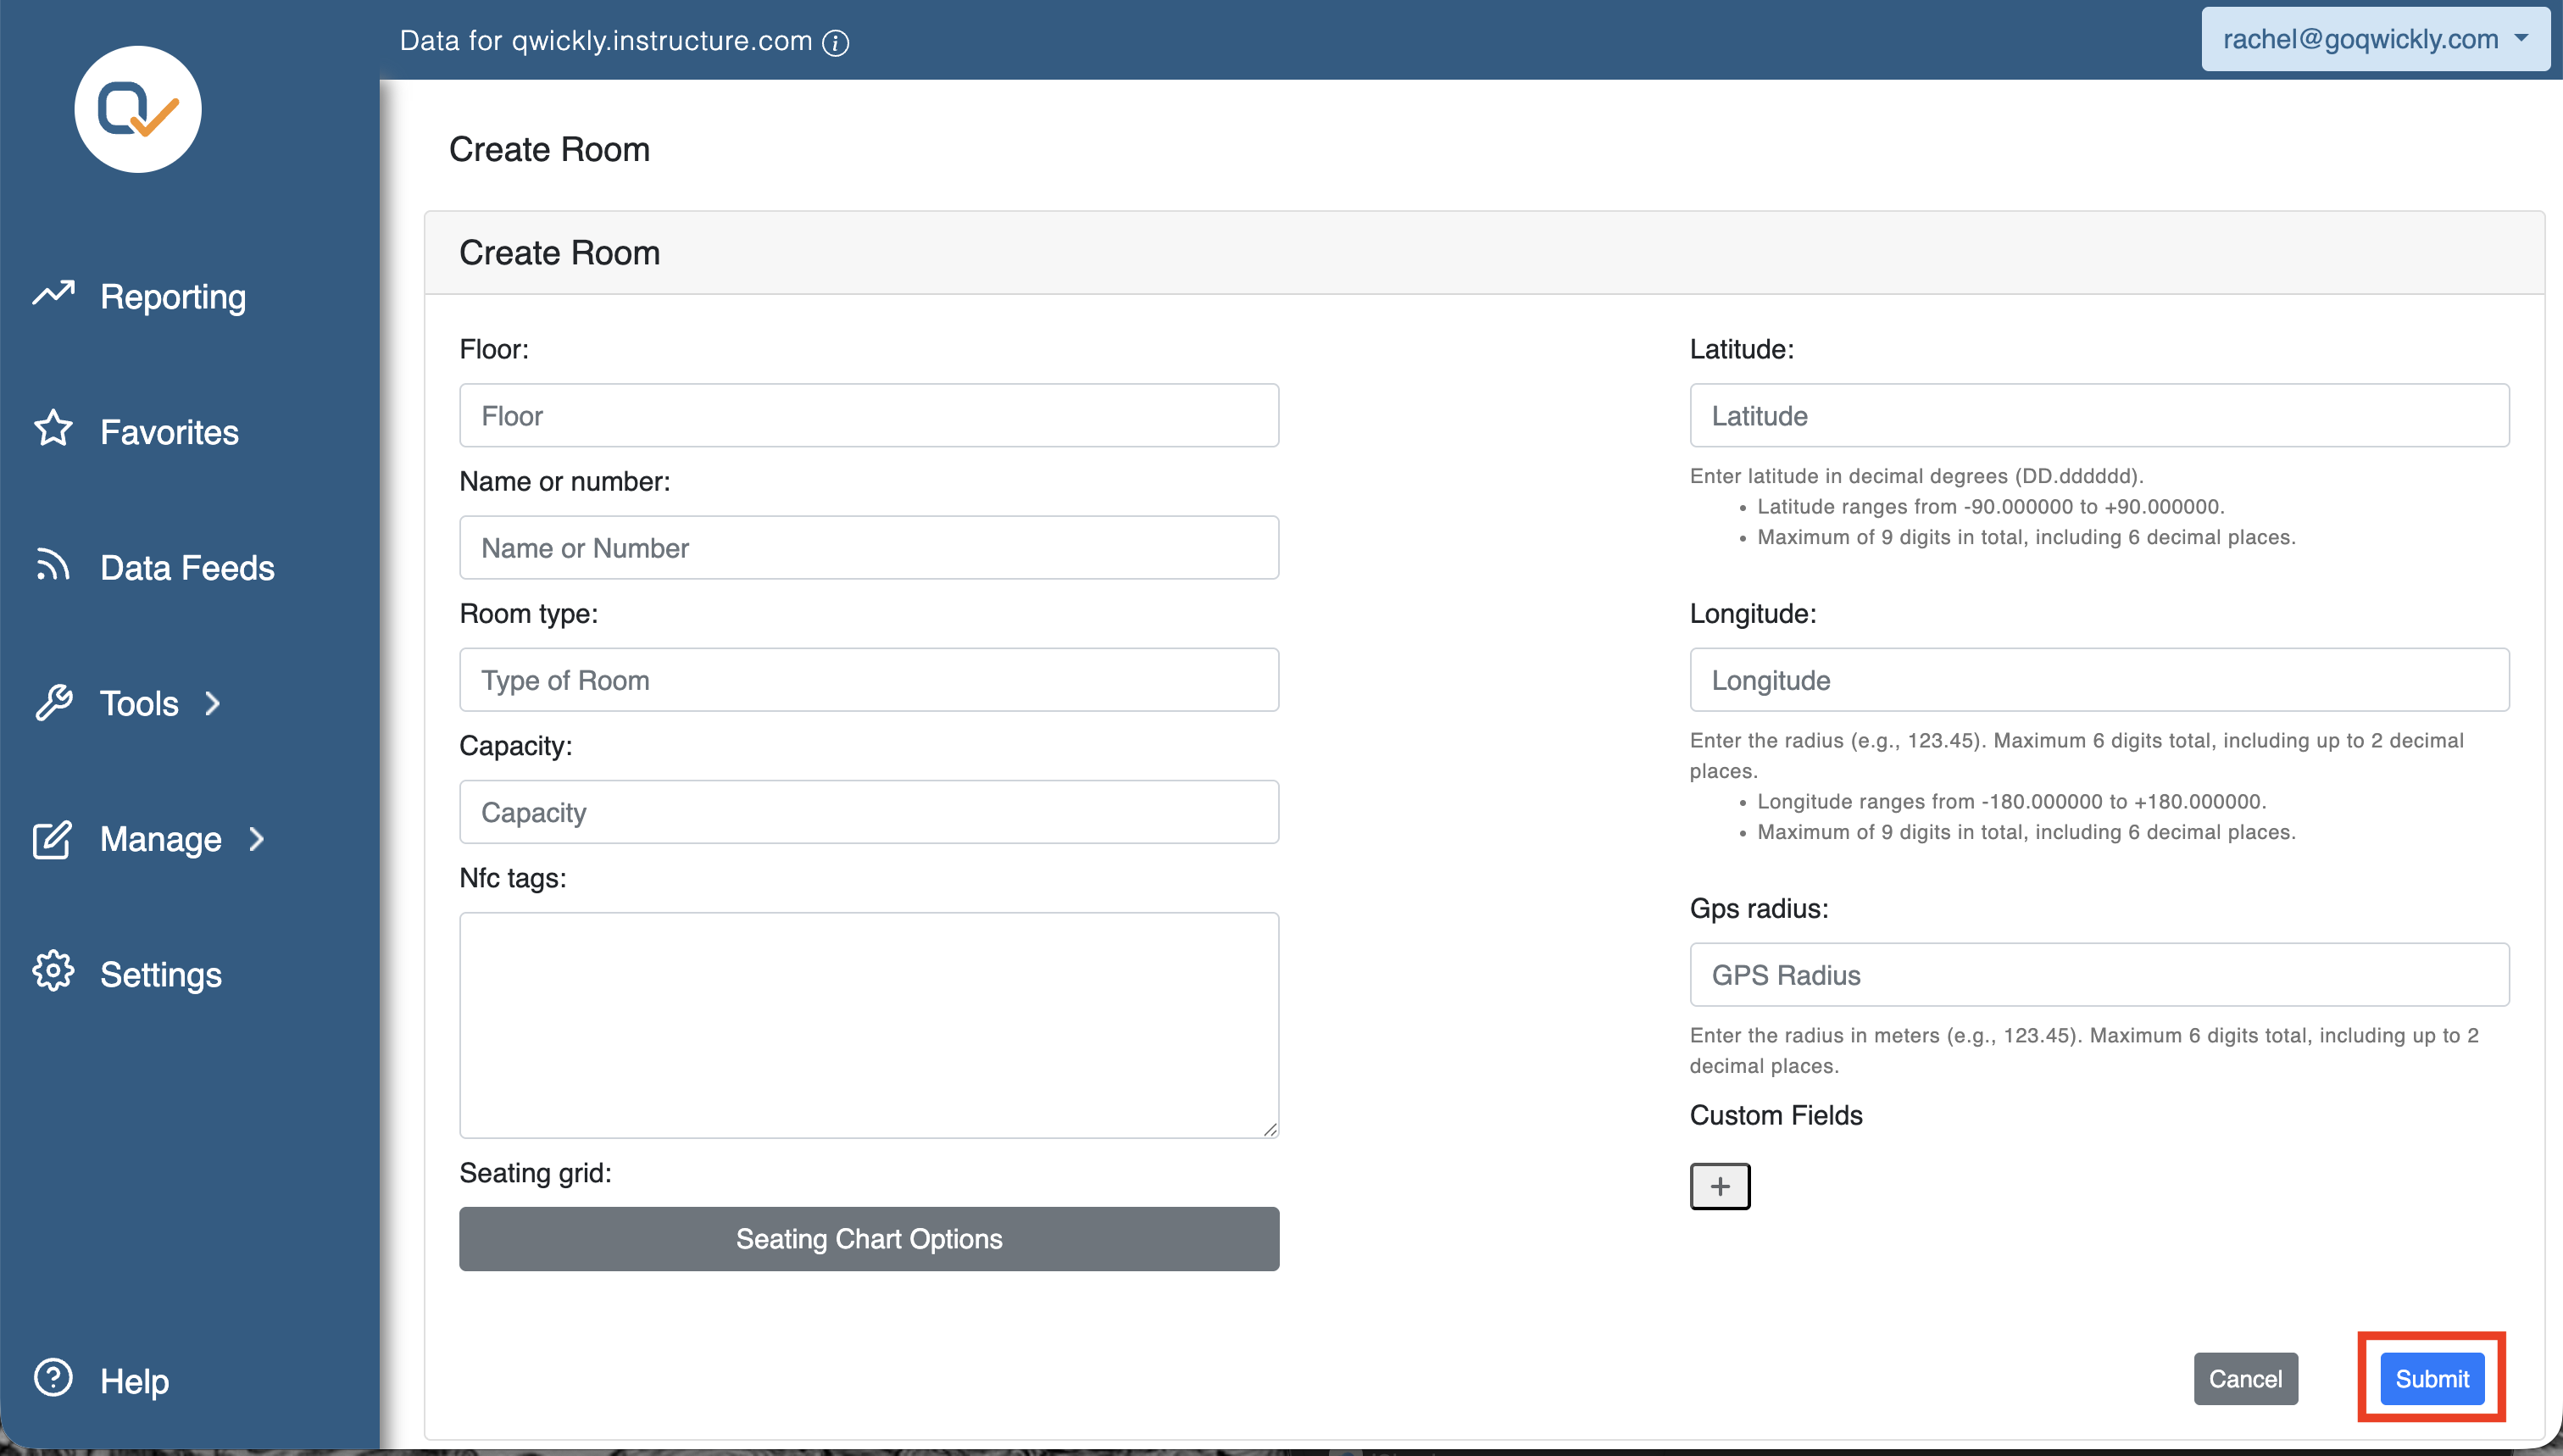Click the 'Room type:' label
The image size is (2563, 1456).
click(x=528, y=613)
